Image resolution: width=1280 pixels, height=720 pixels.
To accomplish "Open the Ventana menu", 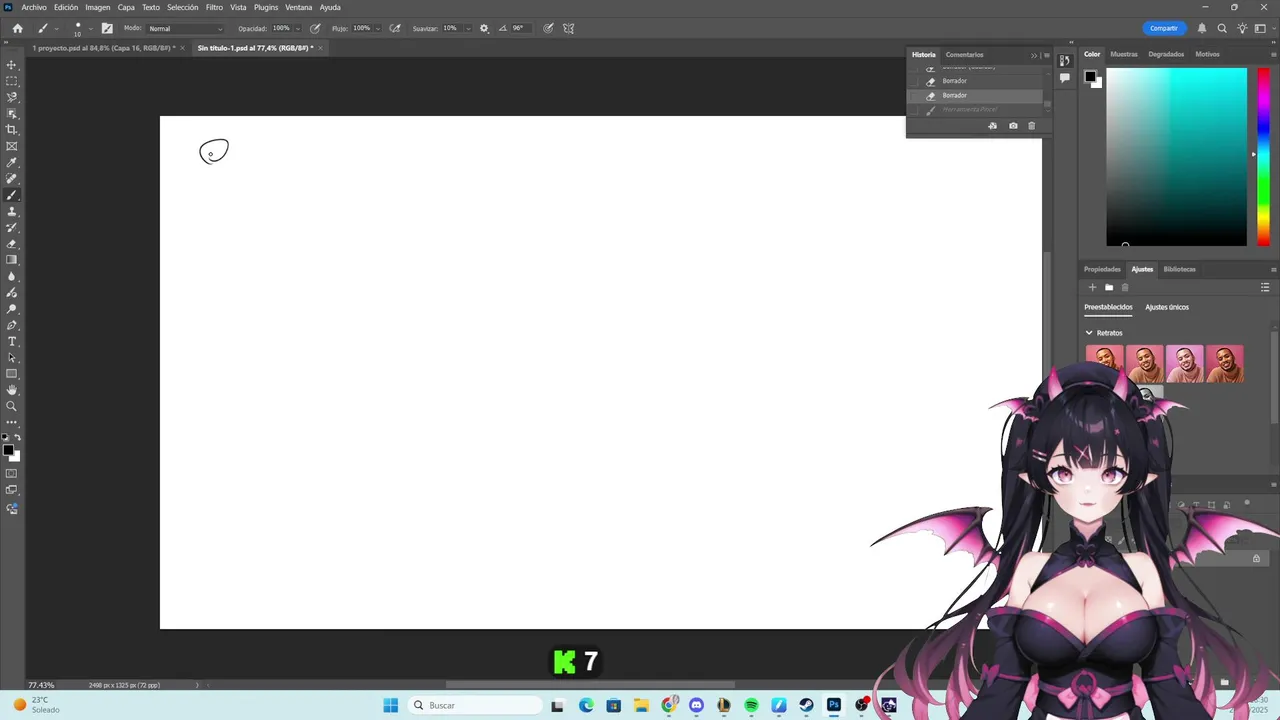I will tap(299, 7).
